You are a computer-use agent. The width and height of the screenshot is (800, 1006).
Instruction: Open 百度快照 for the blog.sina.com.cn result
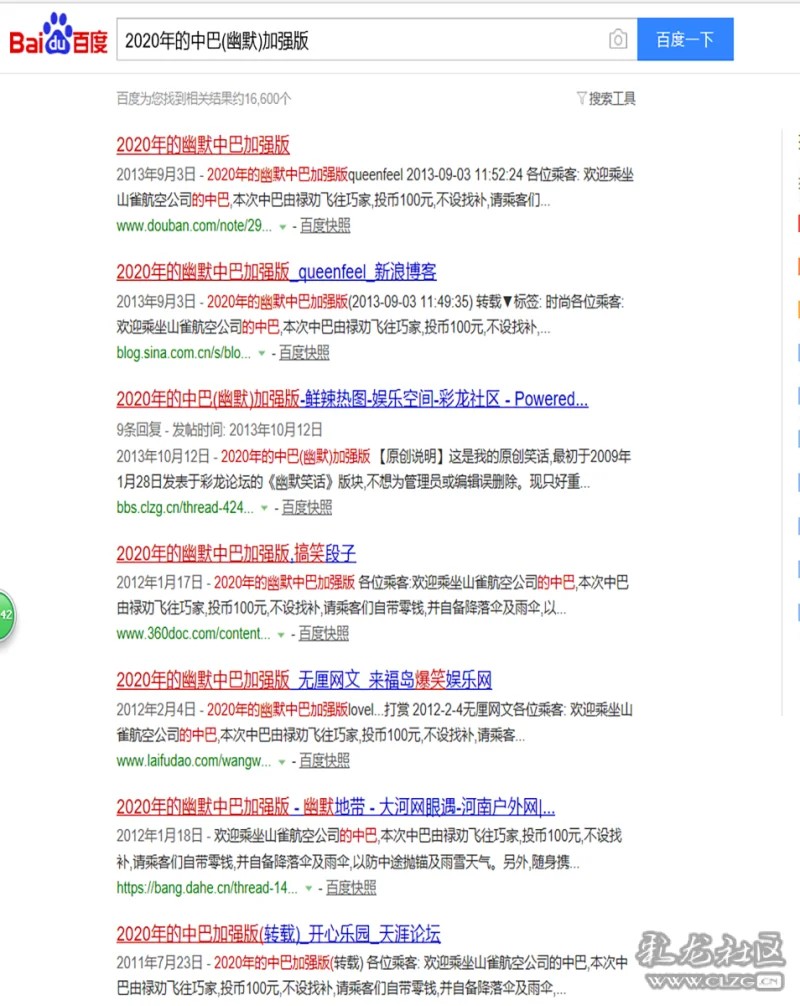304,353
